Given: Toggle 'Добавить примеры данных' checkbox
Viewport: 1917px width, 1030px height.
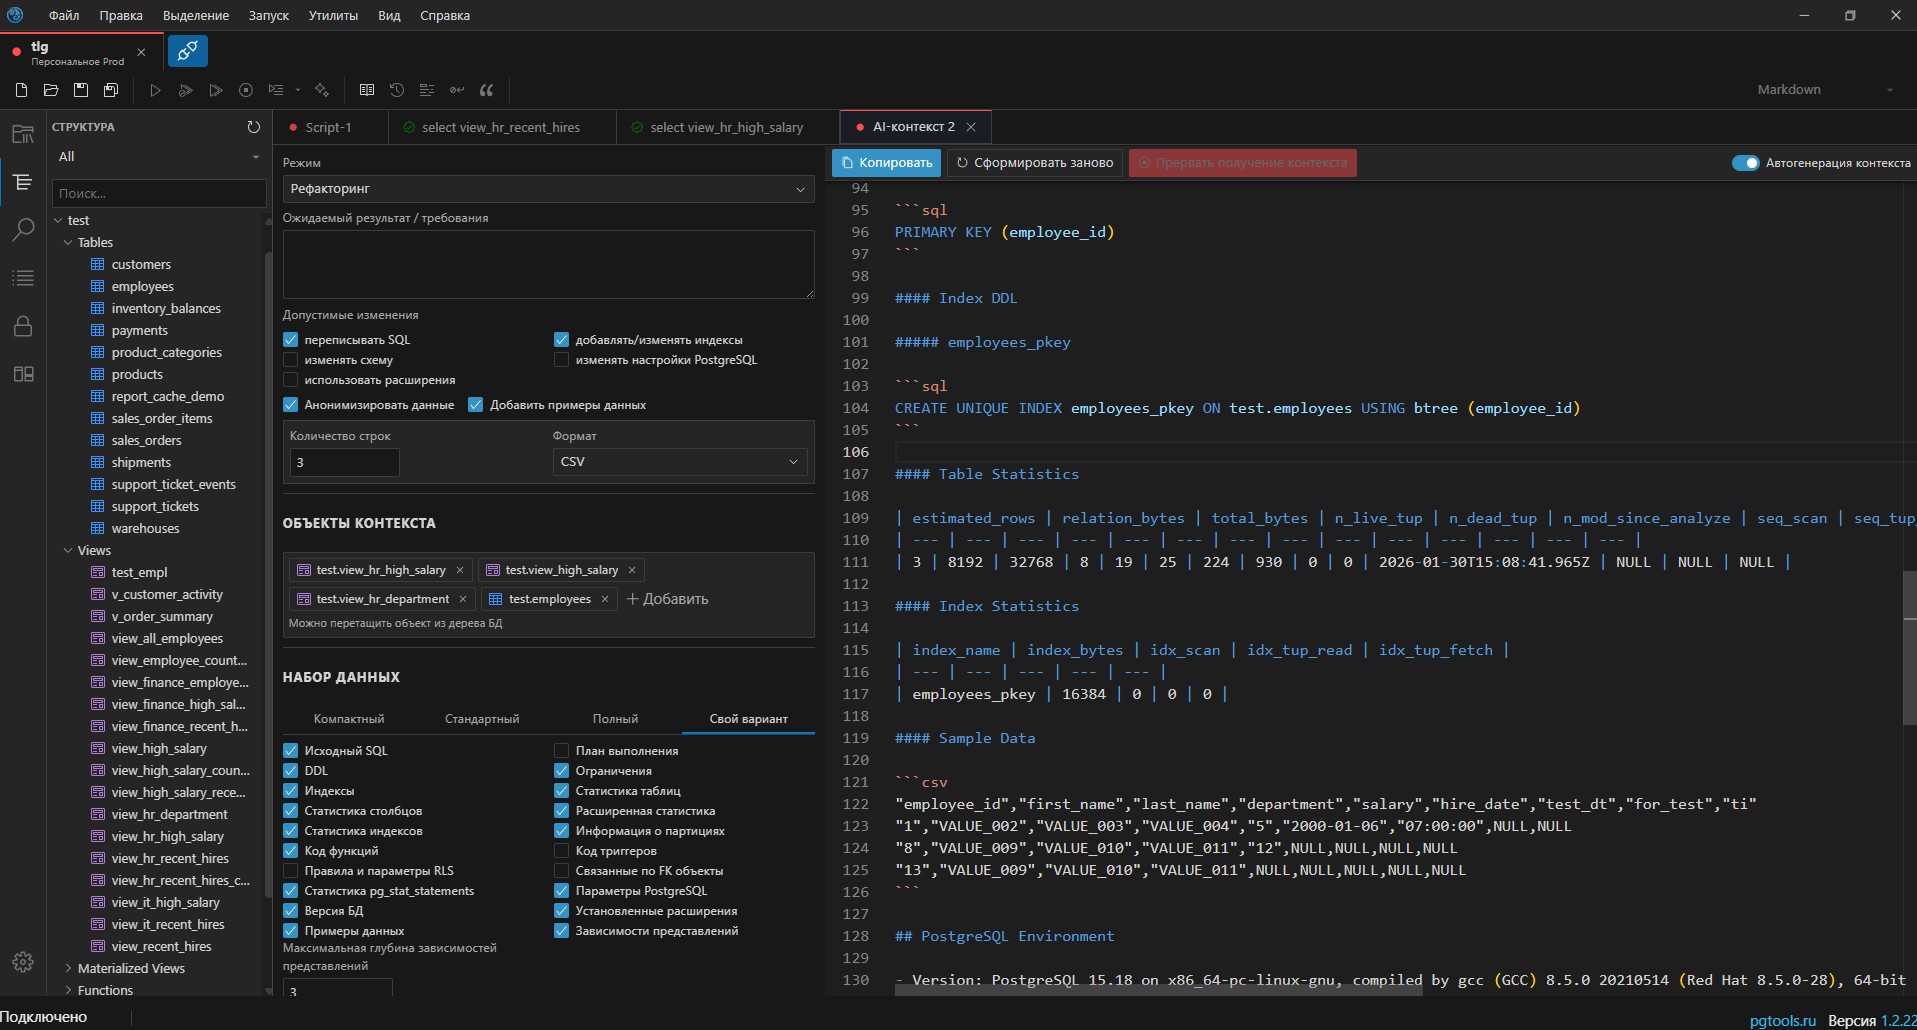Looking at the screenshot, I should click(x=476, y=405).
